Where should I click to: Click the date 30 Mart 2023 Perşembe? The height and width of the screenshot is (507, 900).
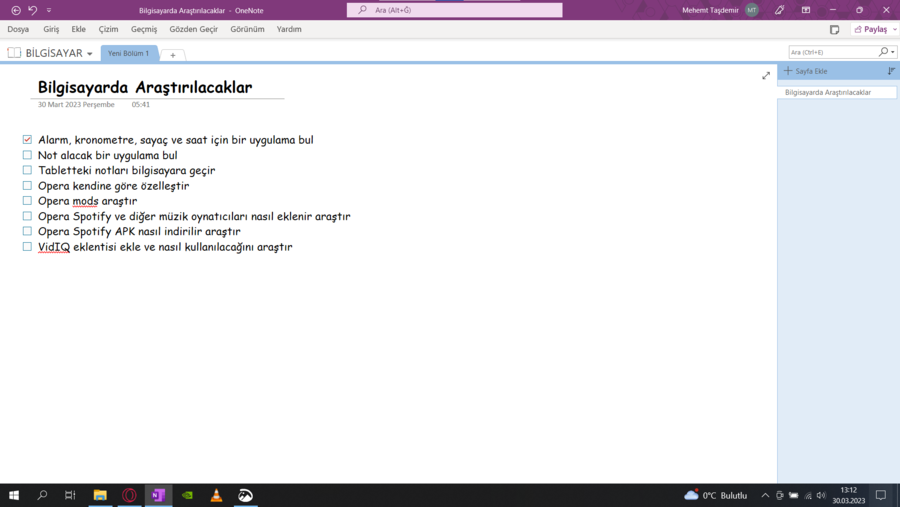point(76,105)
